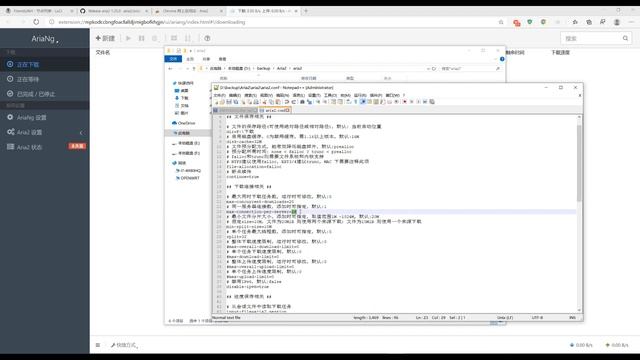This screenshot has width=640, height=360.
Task: Click the red extension icon in browser toolbar
Action: click(x=517, y=22)
